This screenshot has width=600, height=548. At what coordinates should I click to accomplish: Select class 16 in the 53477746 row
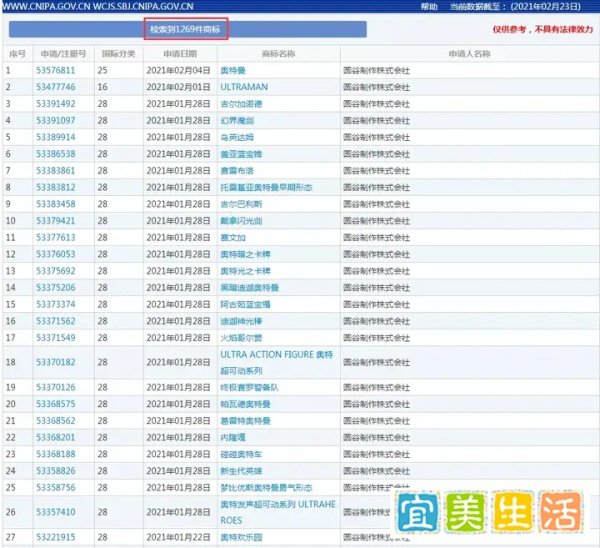(102, 87)
